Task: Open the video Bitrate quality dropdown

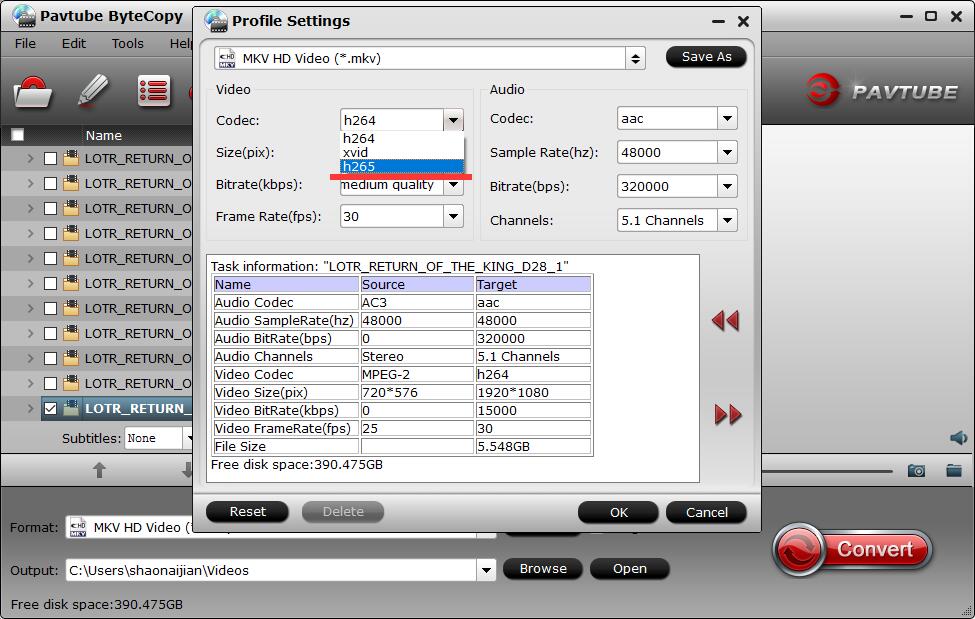Action: [x=453, y=185]
